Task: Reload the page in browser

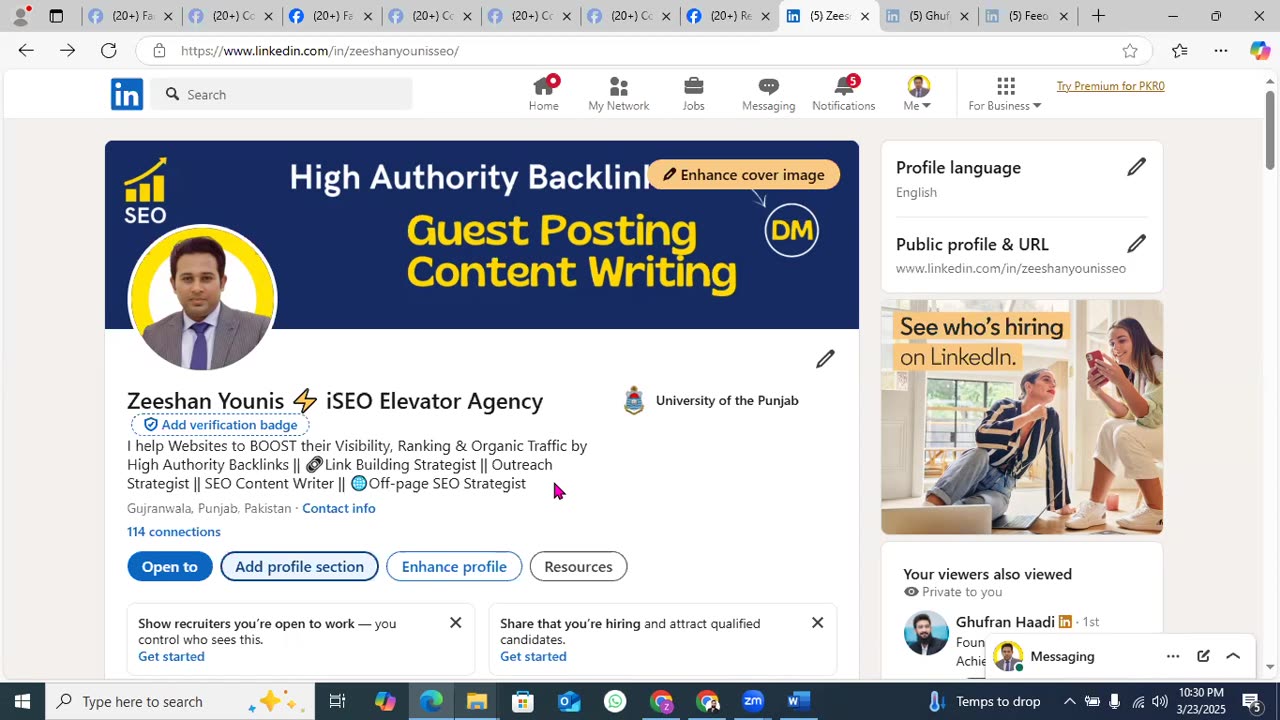Action: tap(108, 50)
